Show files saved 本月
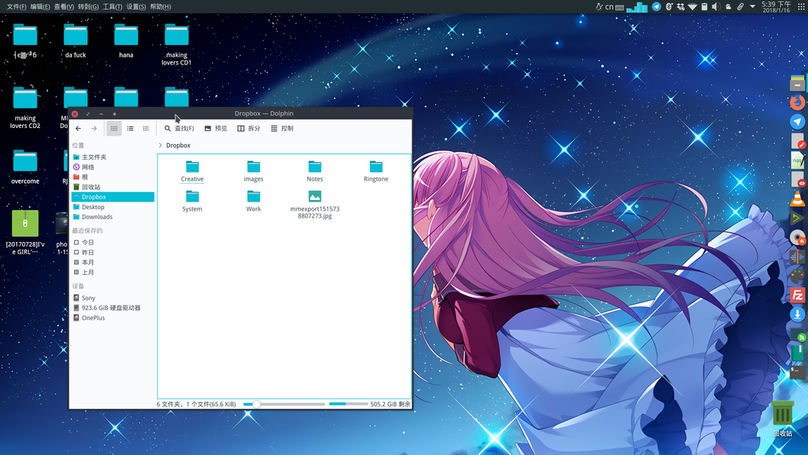Image resolution: width=808 pixels, height=455 pixels. [x=113, y=262]
